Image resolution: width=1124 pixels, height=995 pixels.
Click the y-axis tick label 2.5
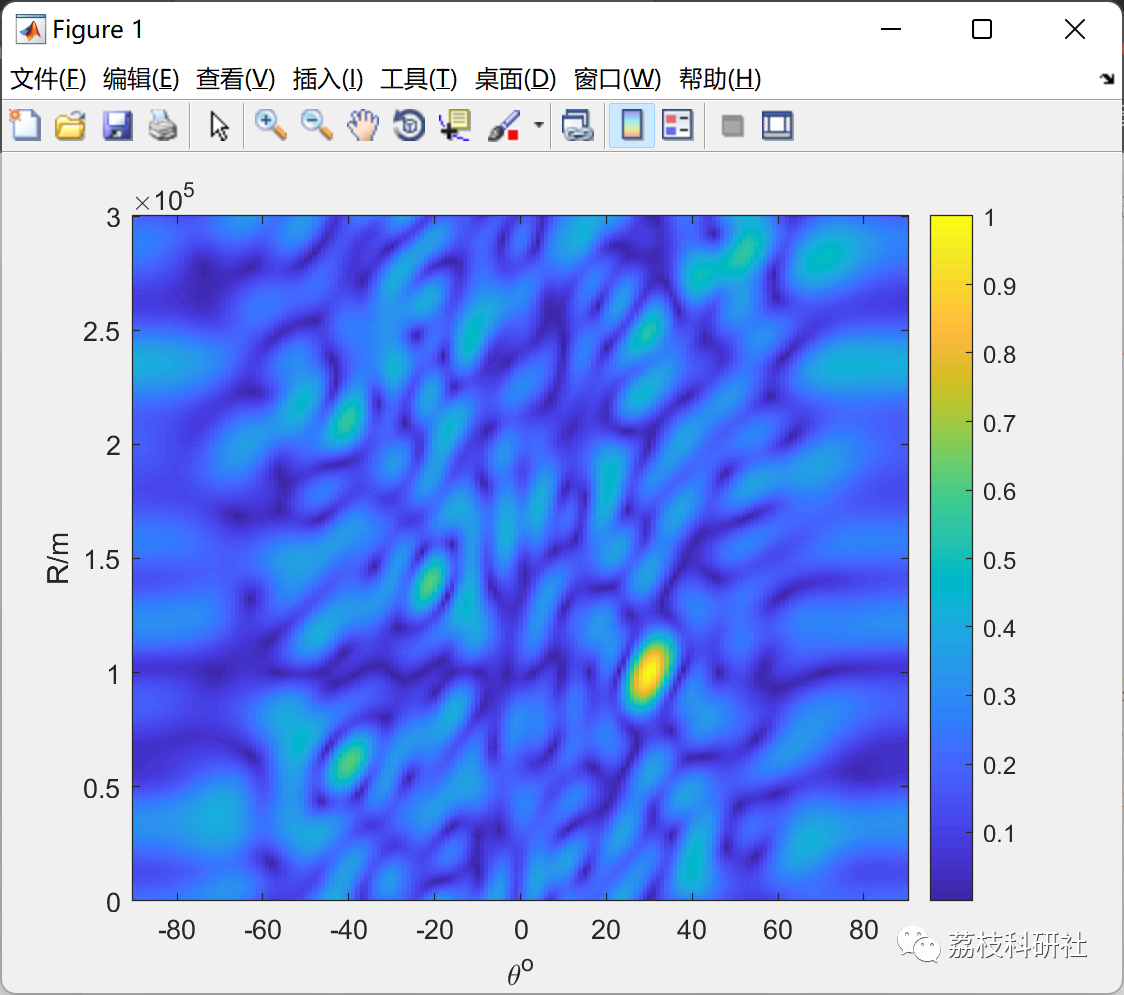click(x=101, y=332)
